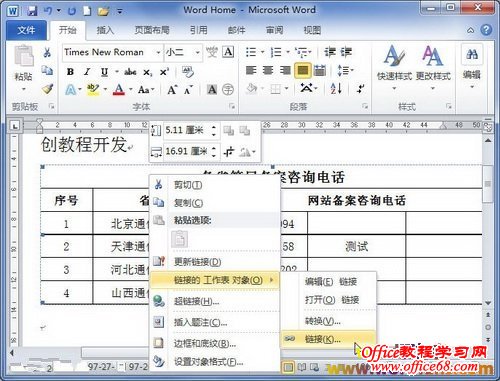Choose Borders and Shading in context menu
The image size is (500, 381).
tap(215, 343)
